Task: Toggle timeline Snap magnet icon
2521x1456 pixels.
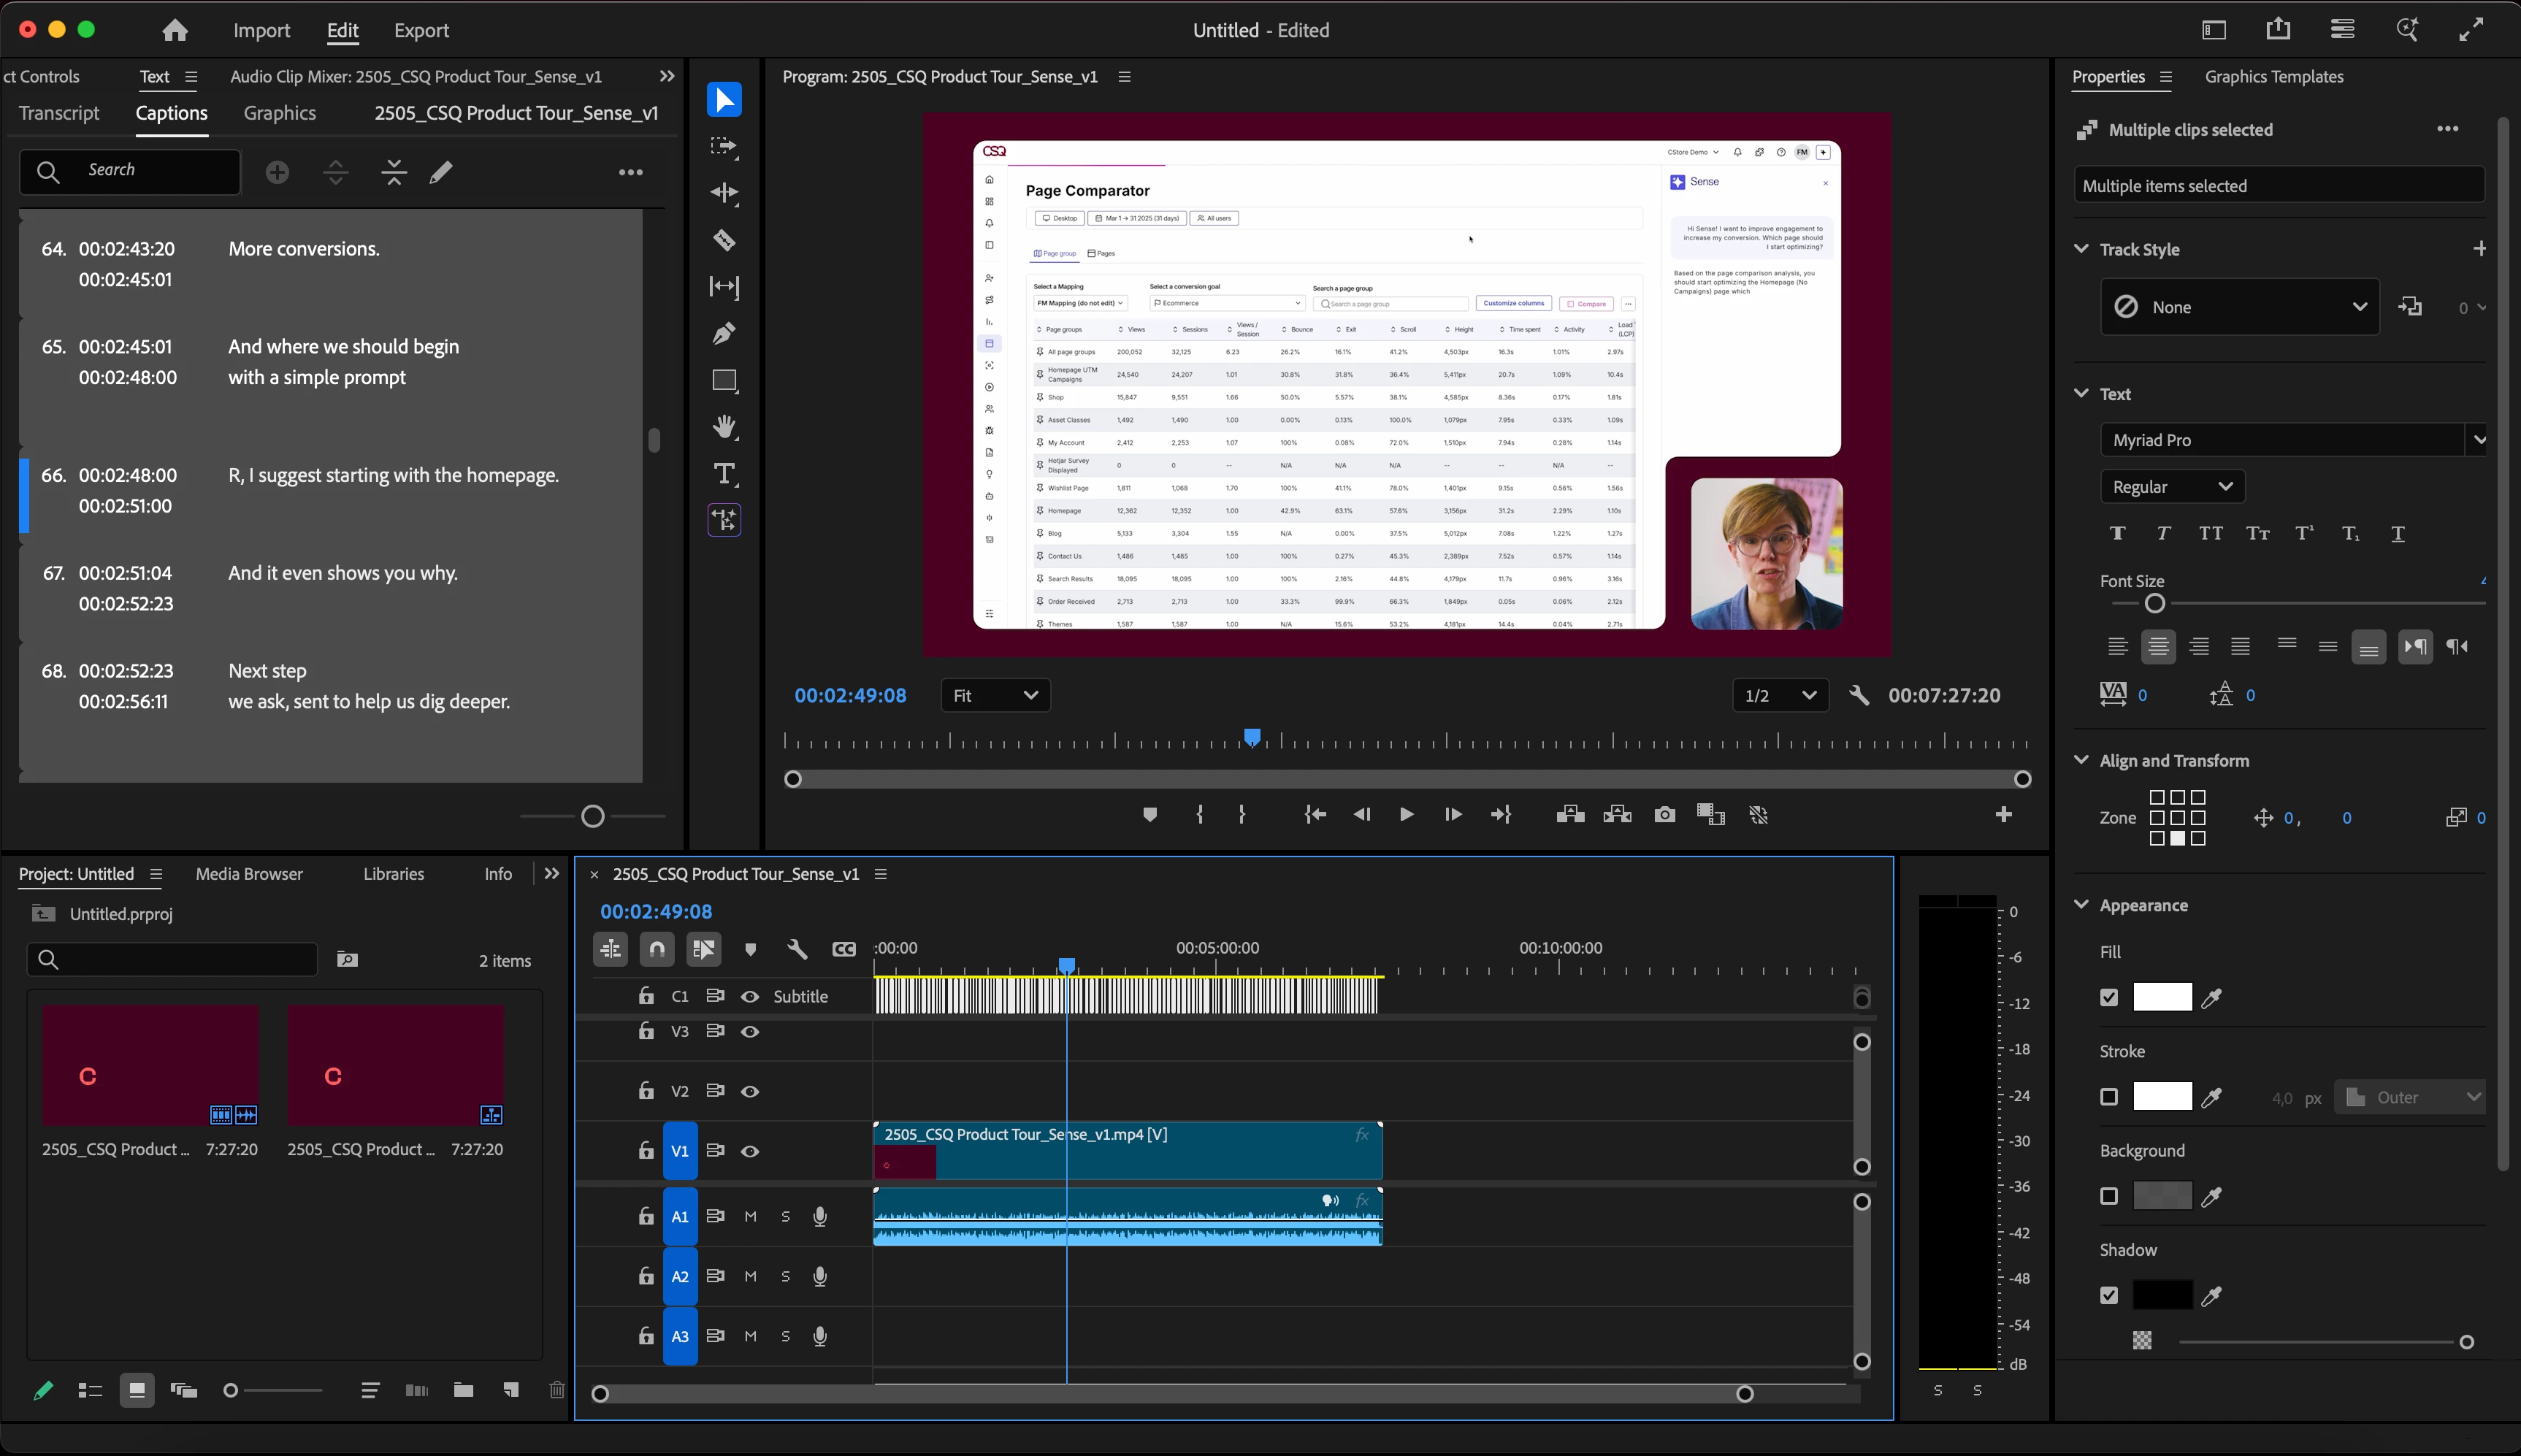Action: click(657, 949)
